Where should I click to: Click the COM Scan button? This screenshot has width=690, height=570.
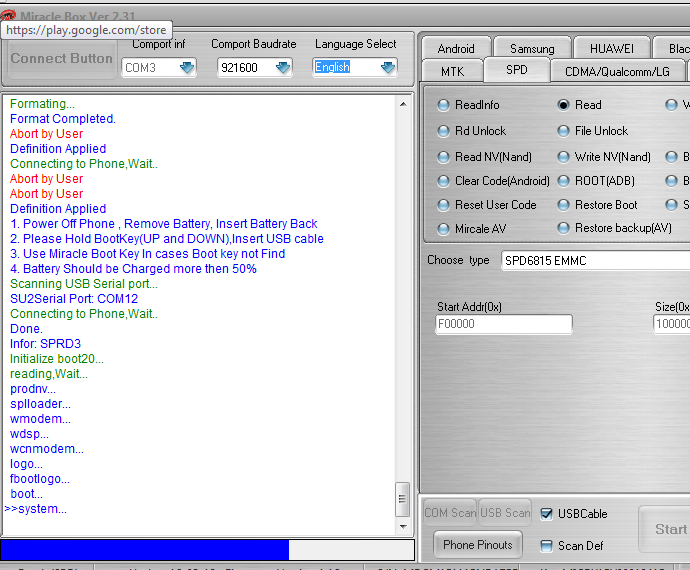[450, 513]
